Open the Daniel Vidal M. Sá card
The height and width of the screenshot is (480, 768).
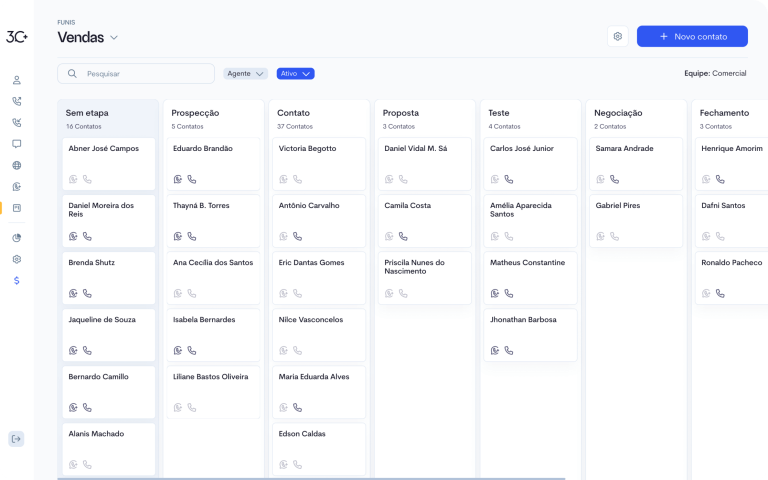(425, 164)
